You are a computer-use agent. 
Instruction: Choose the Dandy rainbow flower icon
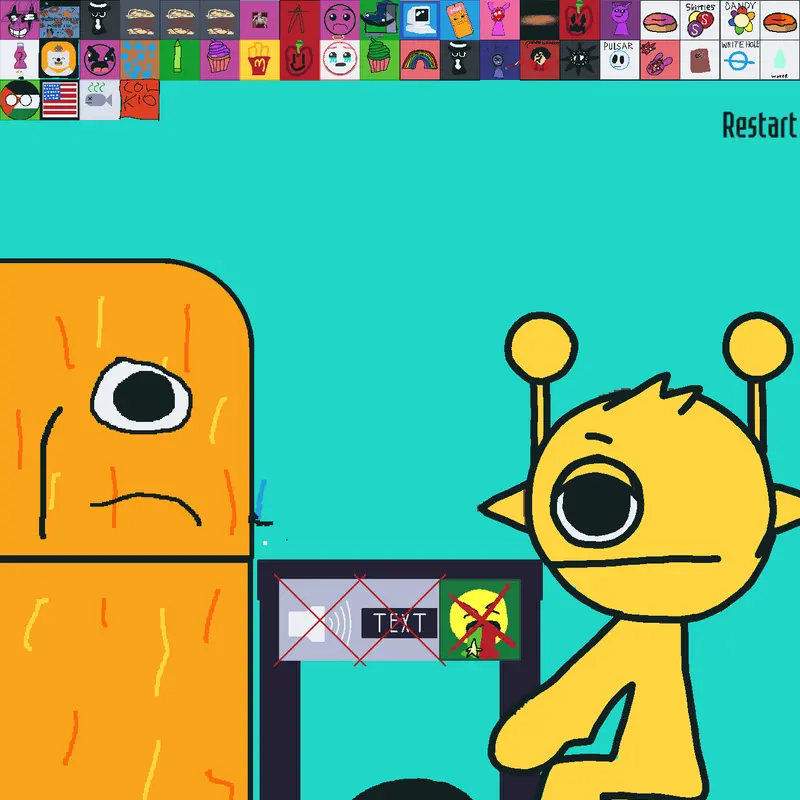[740, 20]
